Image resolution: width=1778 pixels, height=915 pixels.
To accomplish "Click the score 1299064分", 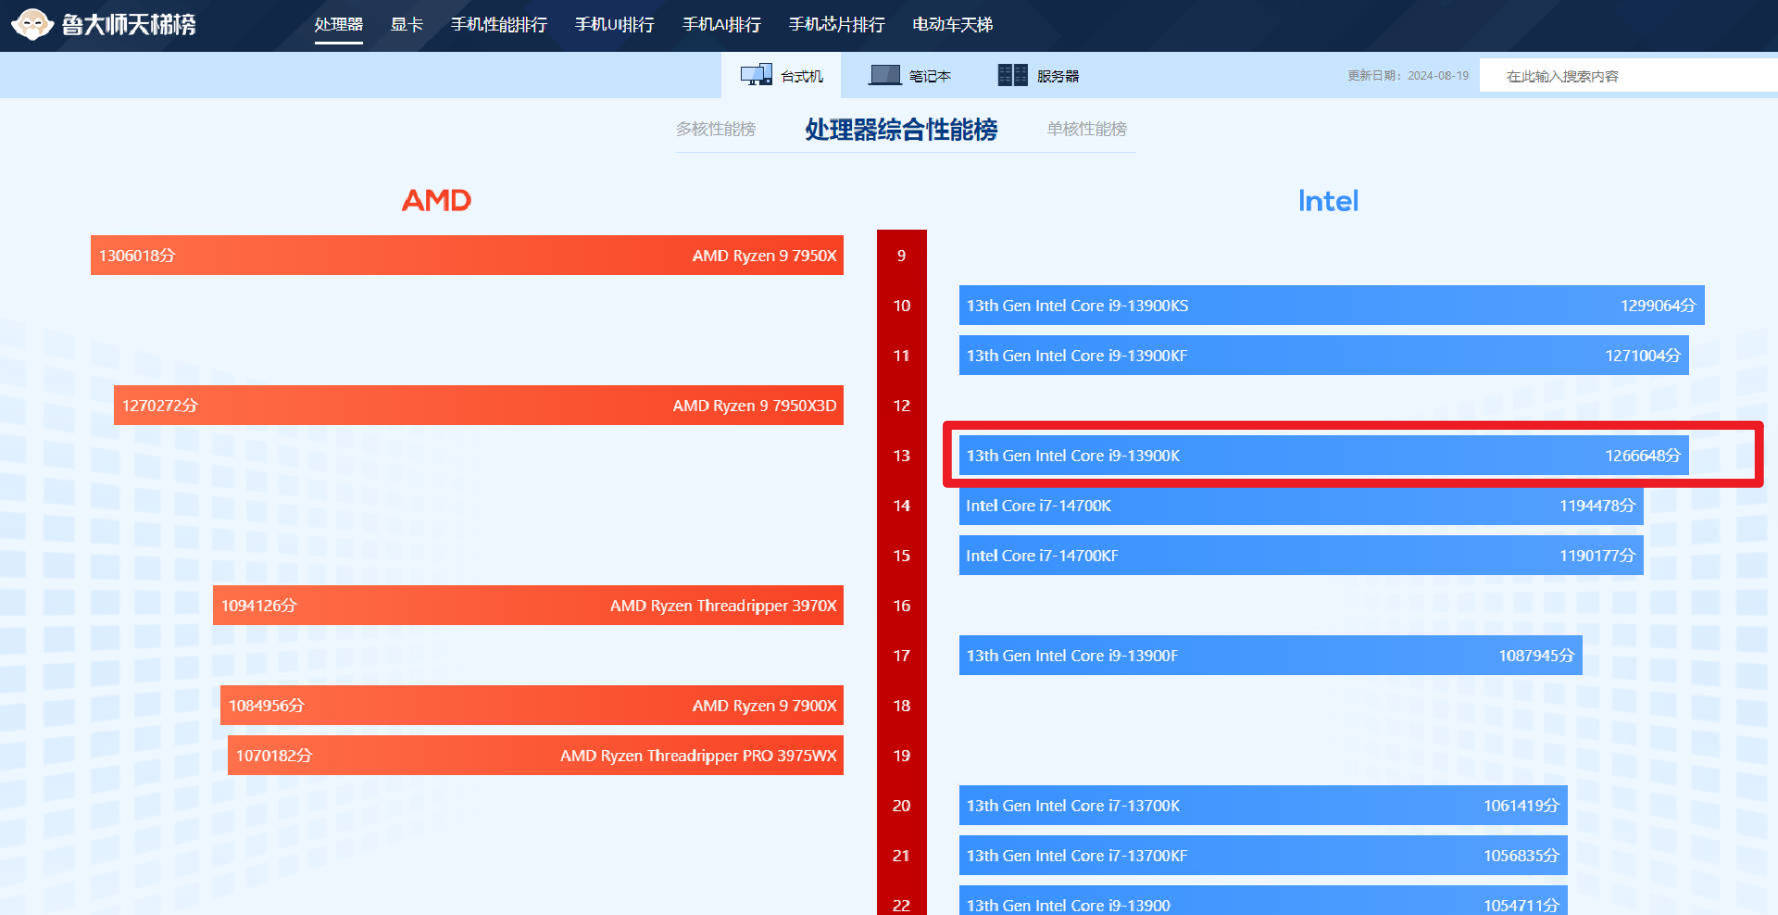I will (x=1658, y=305).
